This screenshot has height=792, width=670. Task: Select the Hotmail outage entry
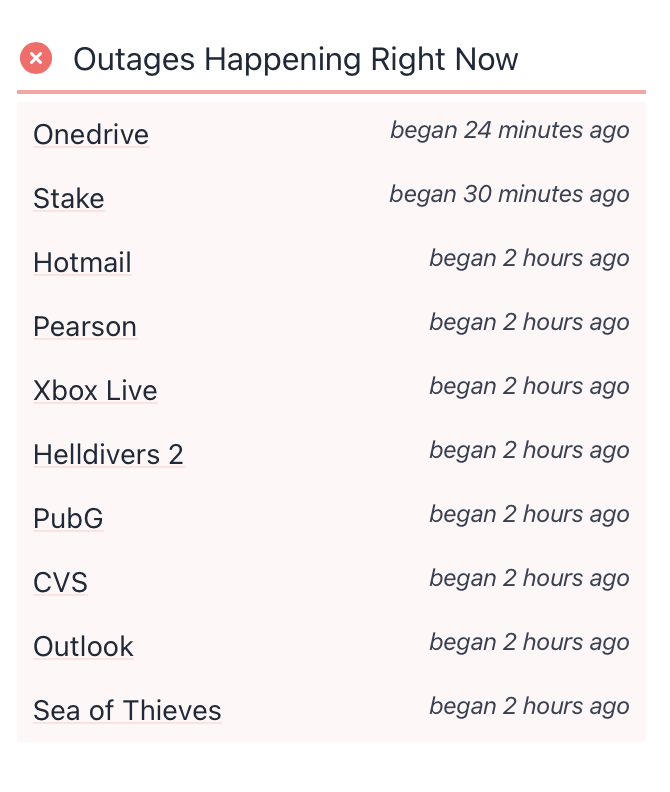pyautogui.click(x=82, y=263)
